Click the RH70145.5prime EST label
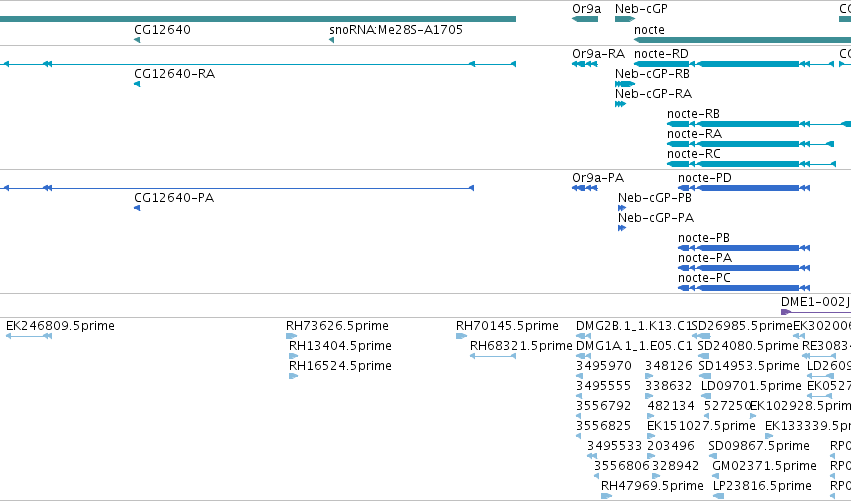The image size is (851, 501). click(507, 326)
